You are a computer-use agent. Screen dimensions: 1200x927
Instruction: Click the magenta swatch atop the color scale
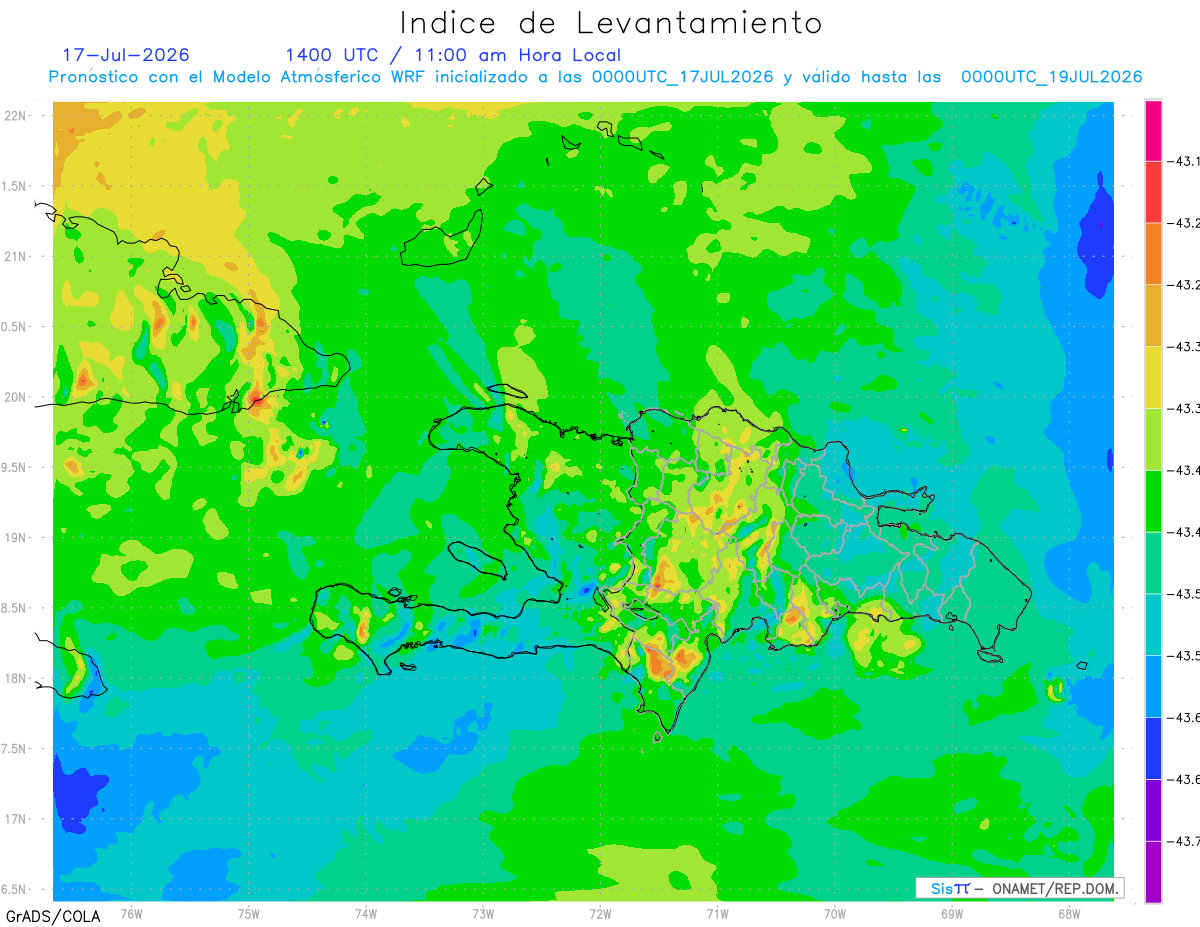pos(1153,130)
